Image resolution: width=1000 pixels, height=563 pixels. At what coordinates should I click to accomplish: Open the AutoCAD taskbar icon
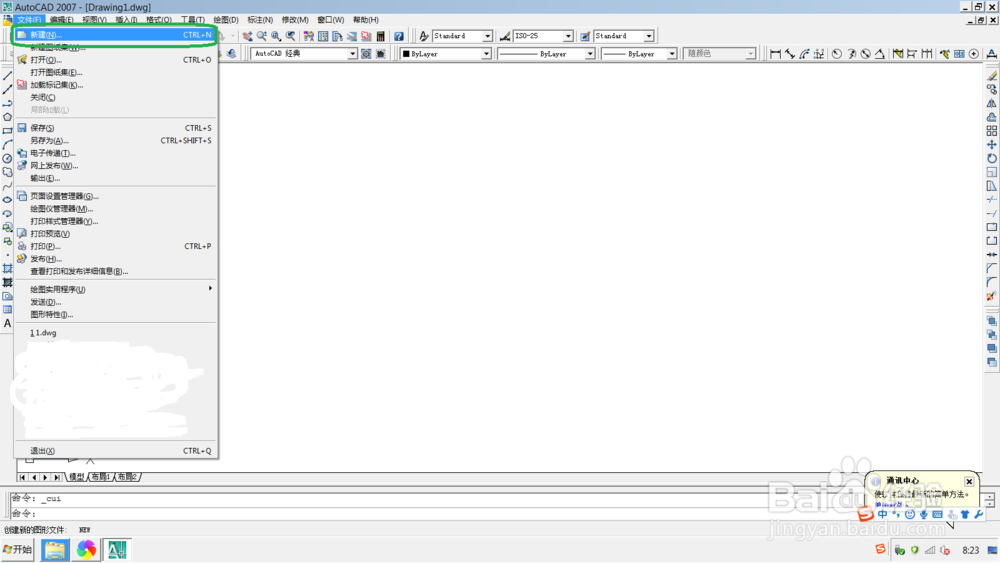(117, 550)
